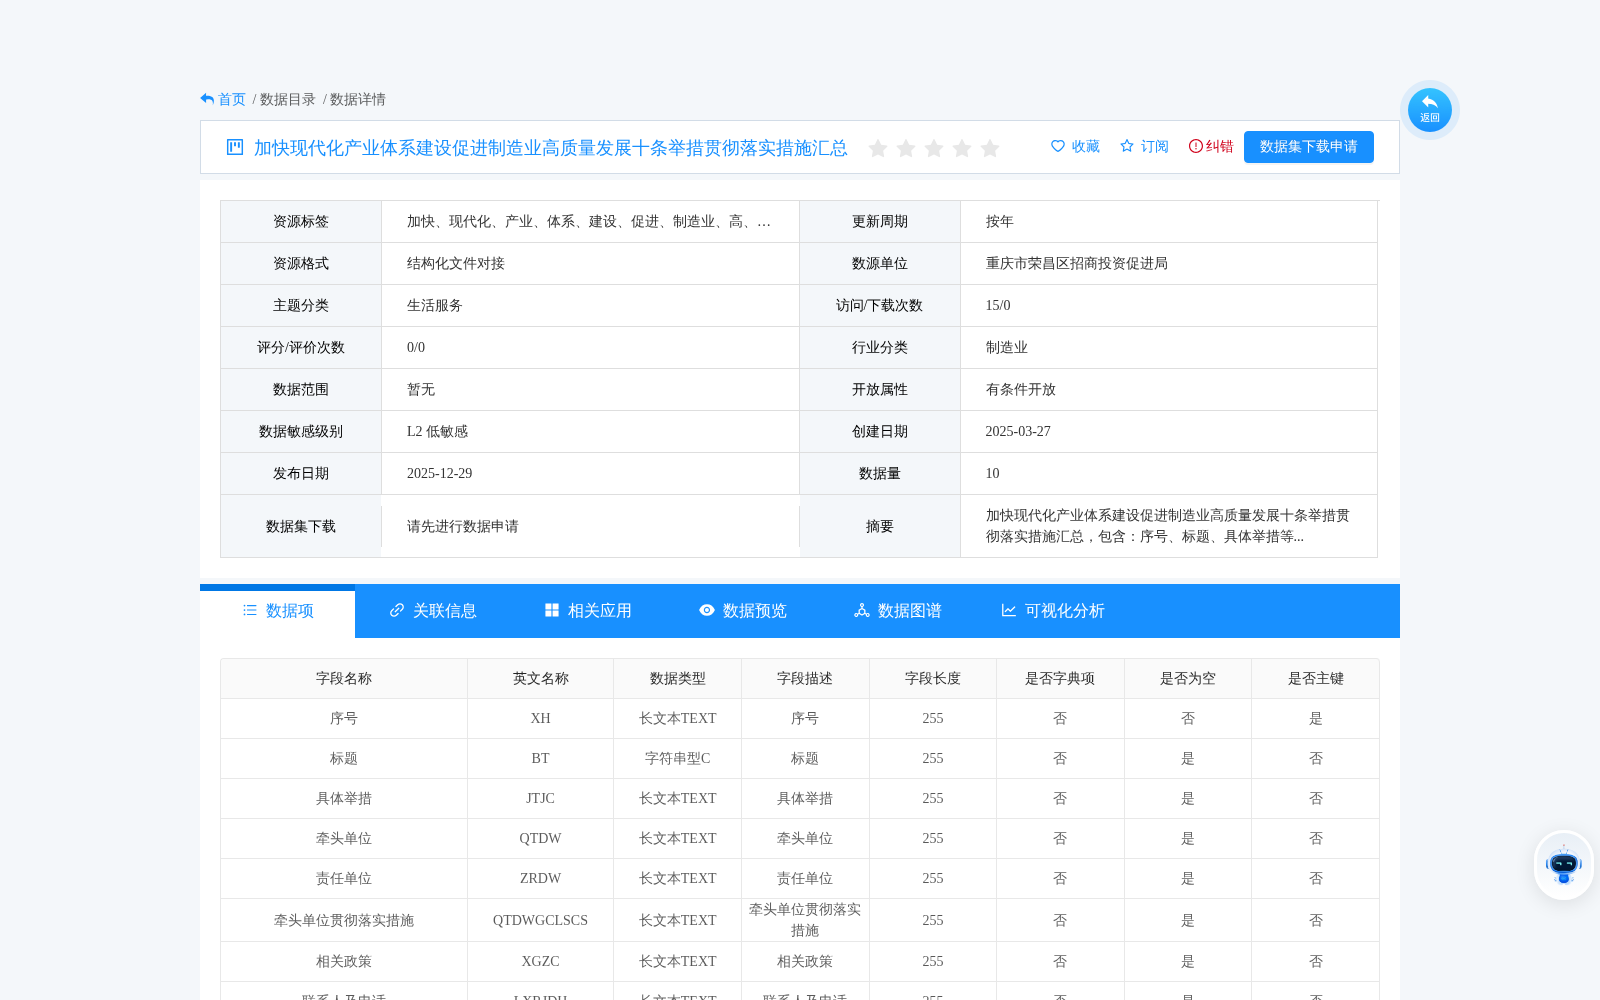The image size is (1600, 1000).
Task: Switch to 数据预览 tab
Action: (x=743, y=611)
